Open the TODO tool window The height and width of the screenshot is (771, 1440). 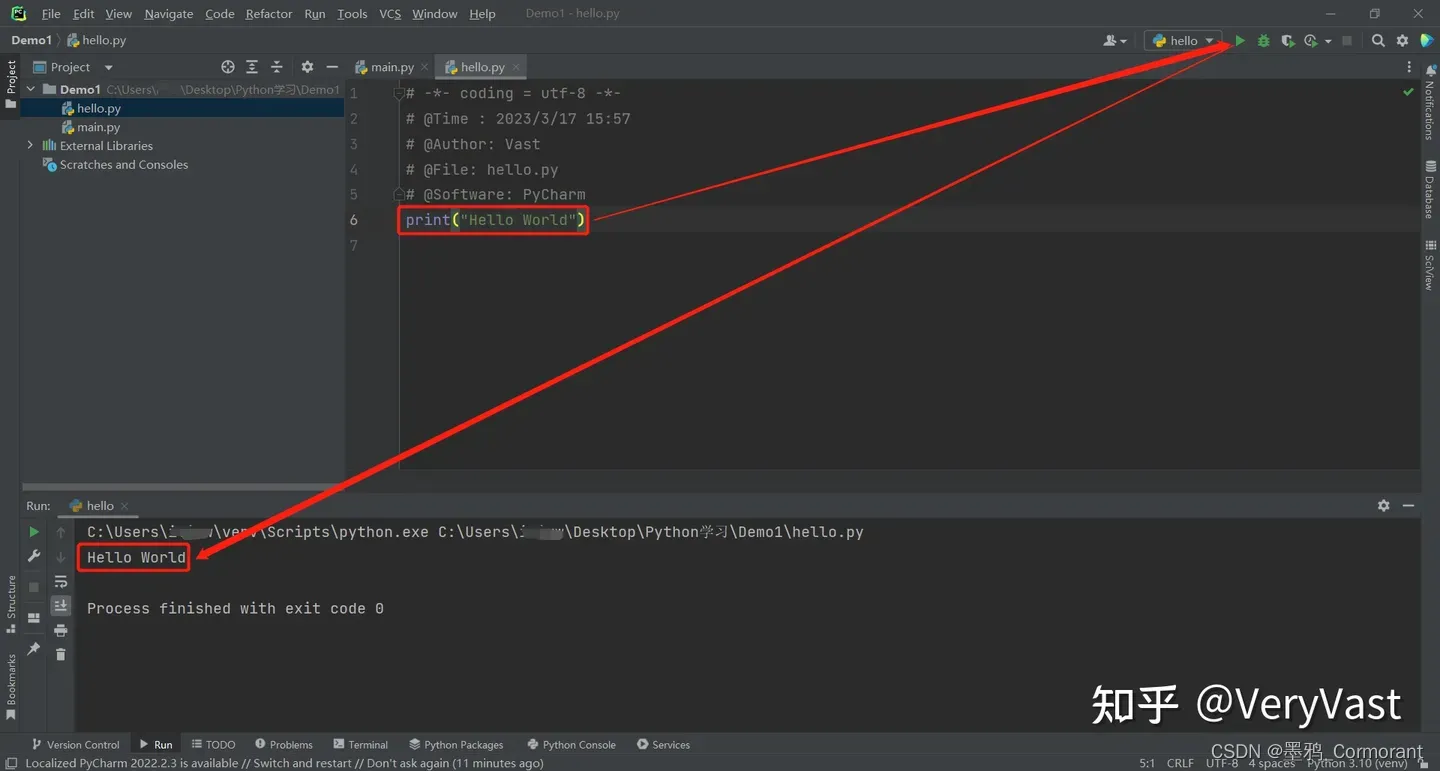pos(213,745)
